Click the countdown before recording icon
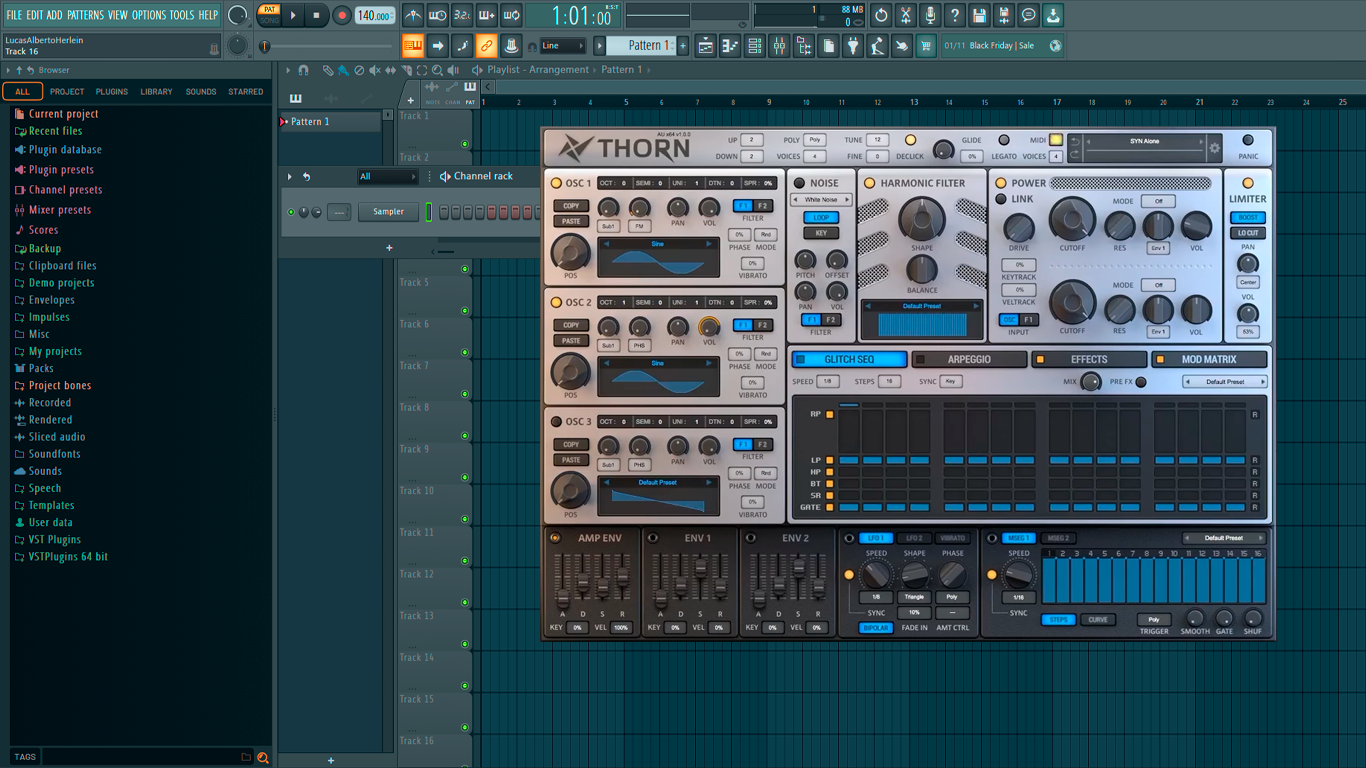 (x=462, y=15)
